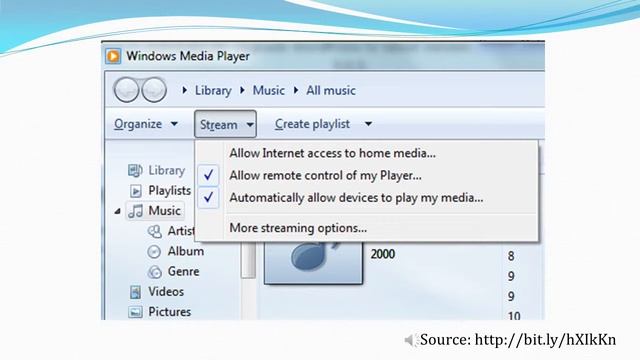This screenshot has width=640, height=360.
Task: Go forward with the round Forward button
Action: (x=154, y=90)
